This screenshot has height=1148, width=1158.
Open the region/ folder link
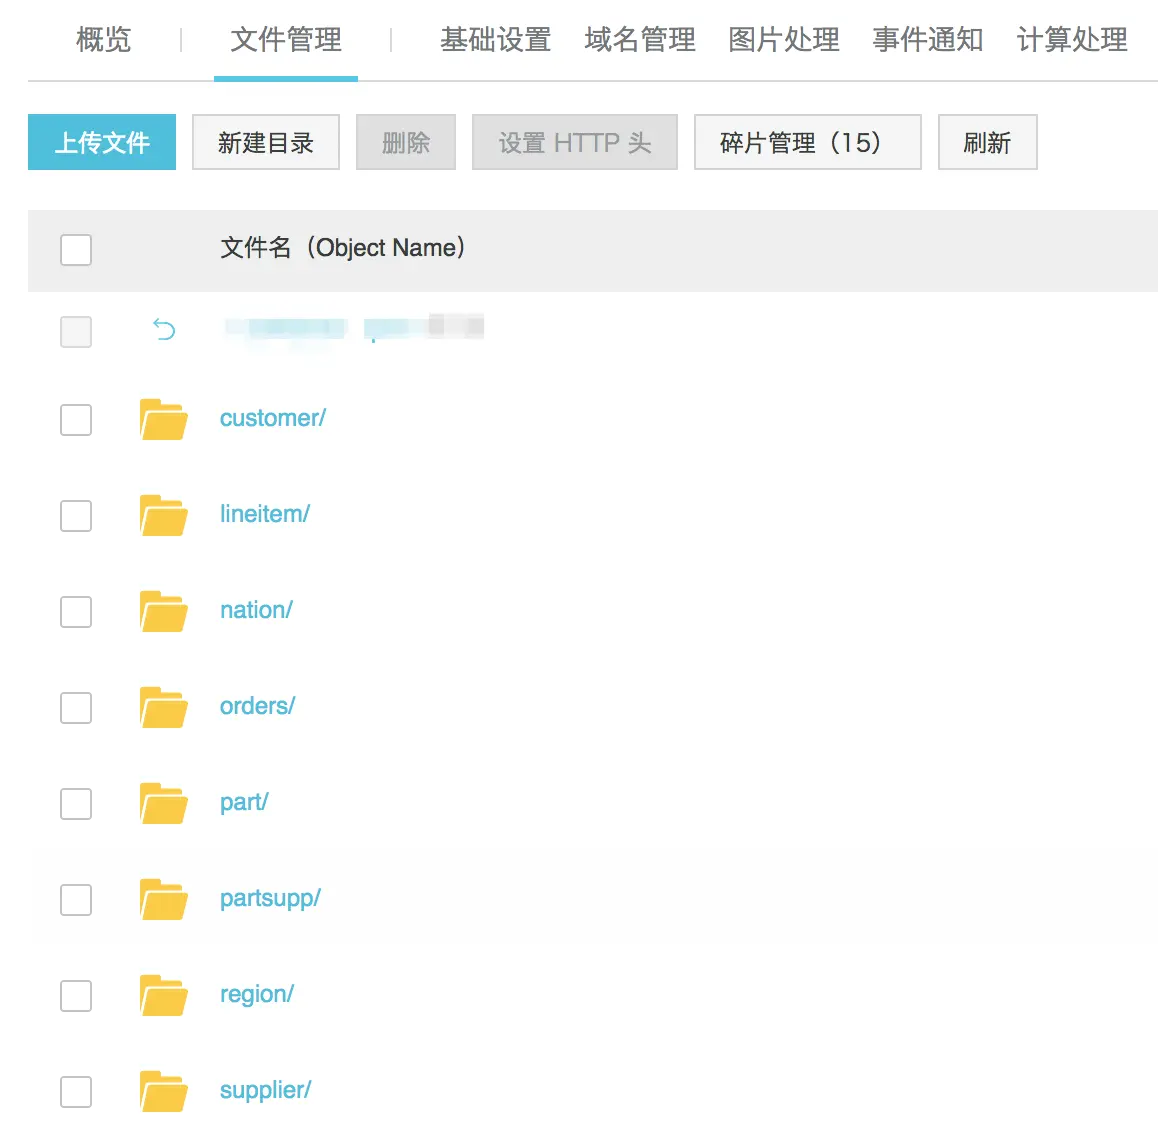(256, 995)
